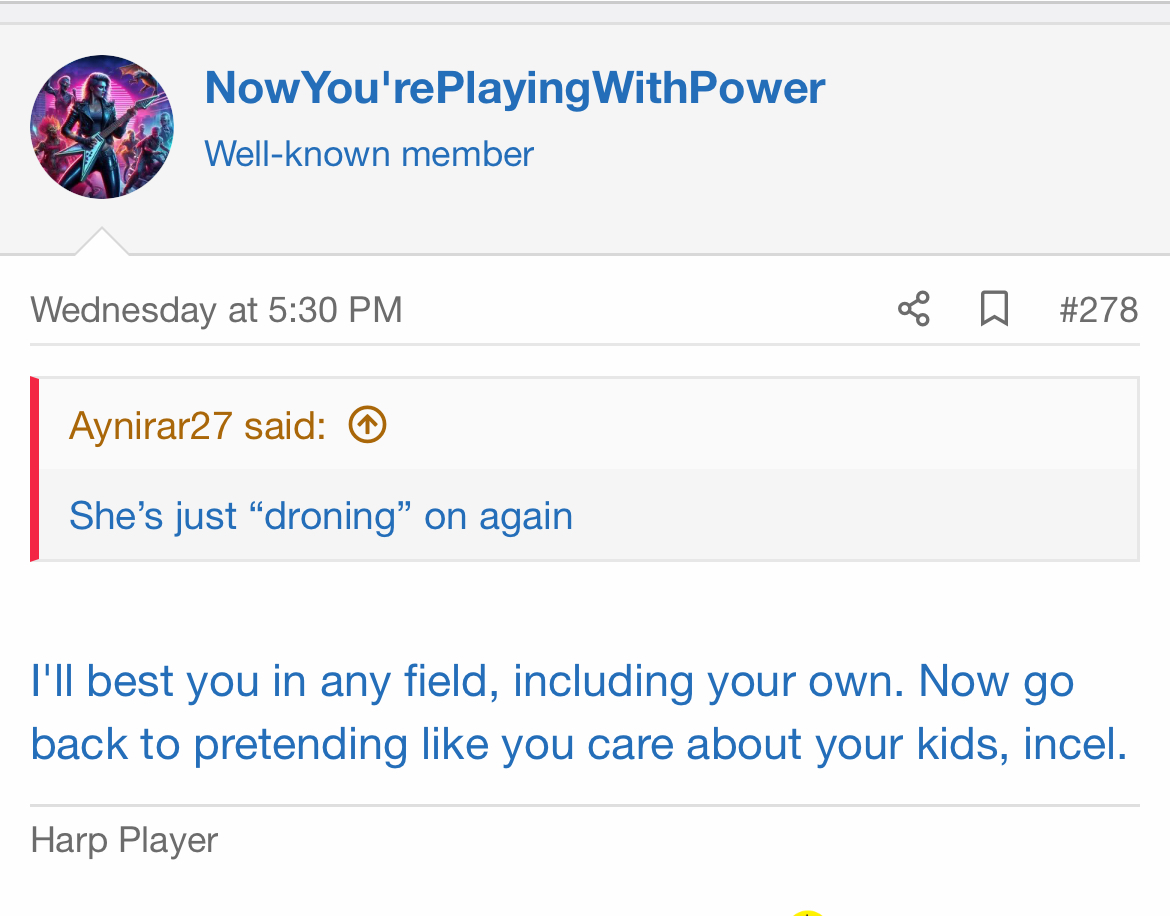Screen dimensions: 1170x916
Task: Click the "Harp Player" signature text
Action: (124, 840)
